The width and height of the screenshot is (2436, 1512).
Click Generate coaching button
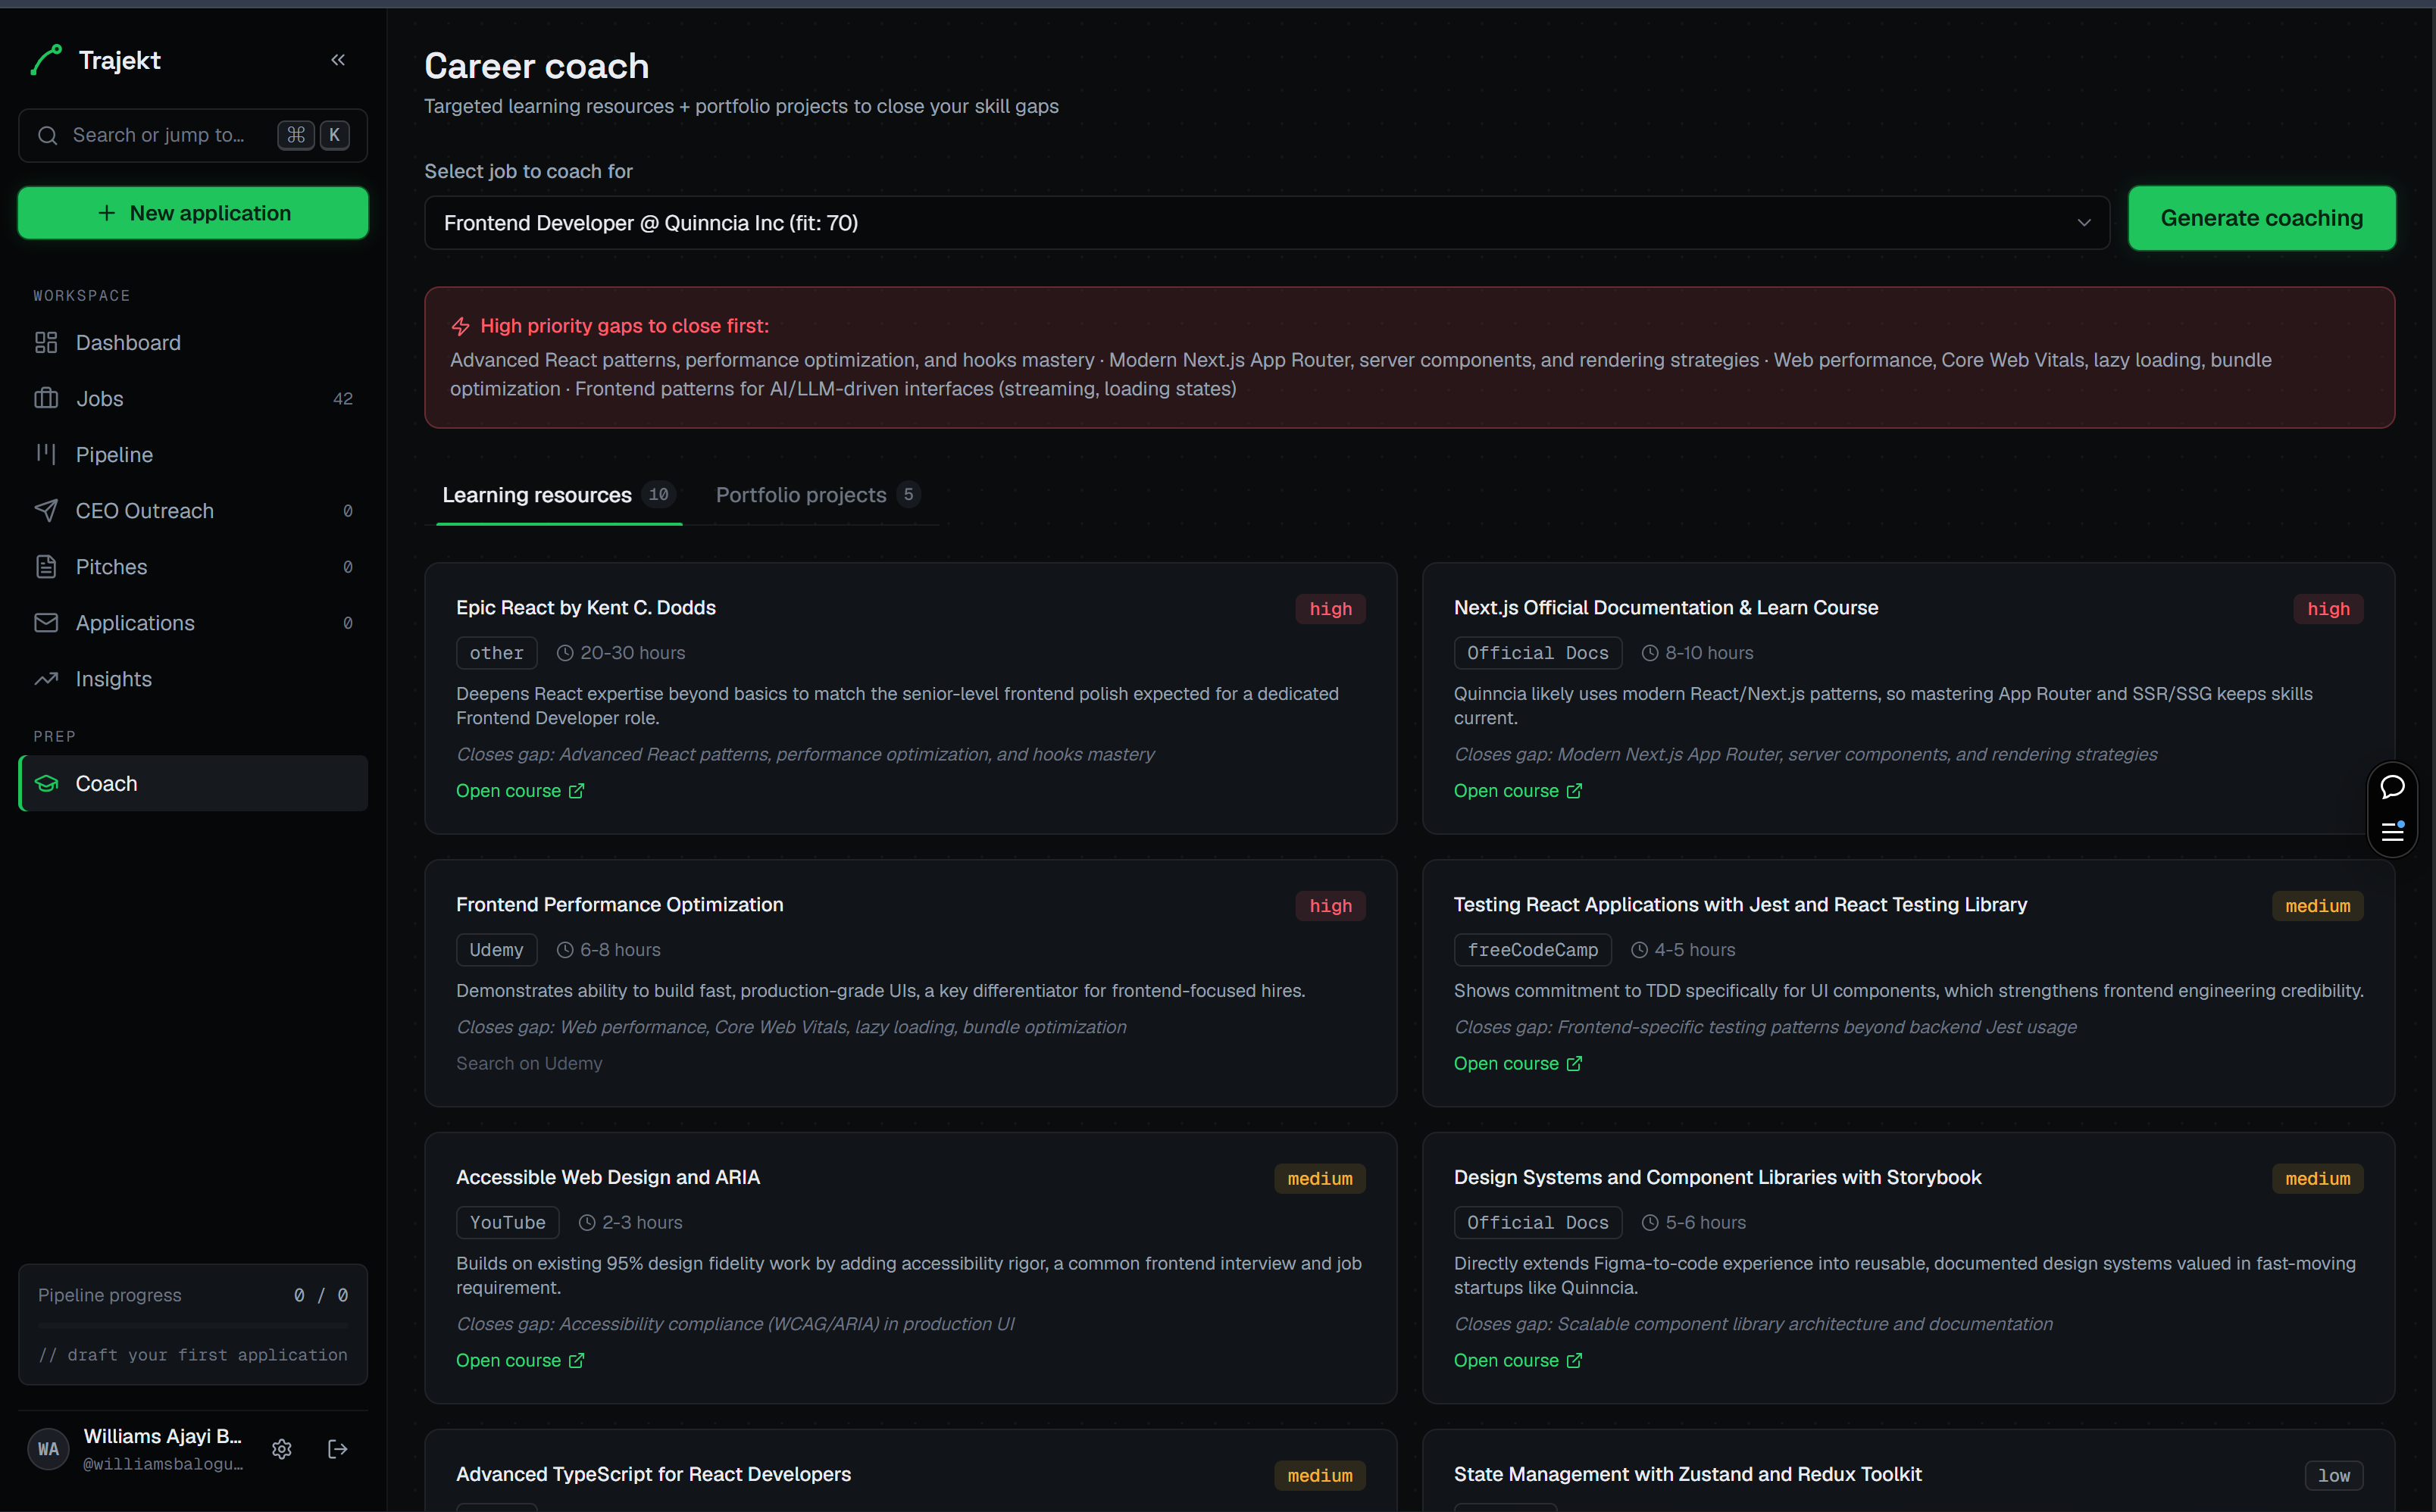2261,218
